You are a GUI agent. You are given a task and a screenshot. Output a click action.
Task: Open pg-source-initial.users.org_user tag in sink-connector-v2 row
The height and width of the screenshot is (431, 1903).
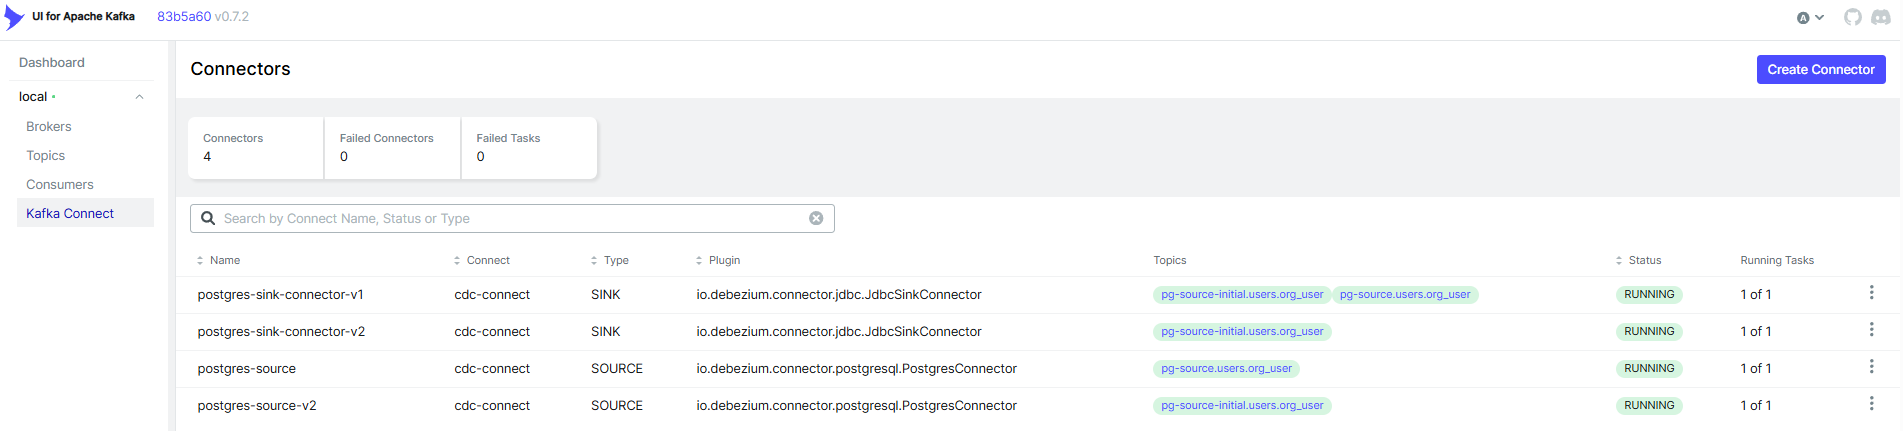(1242, 332)
